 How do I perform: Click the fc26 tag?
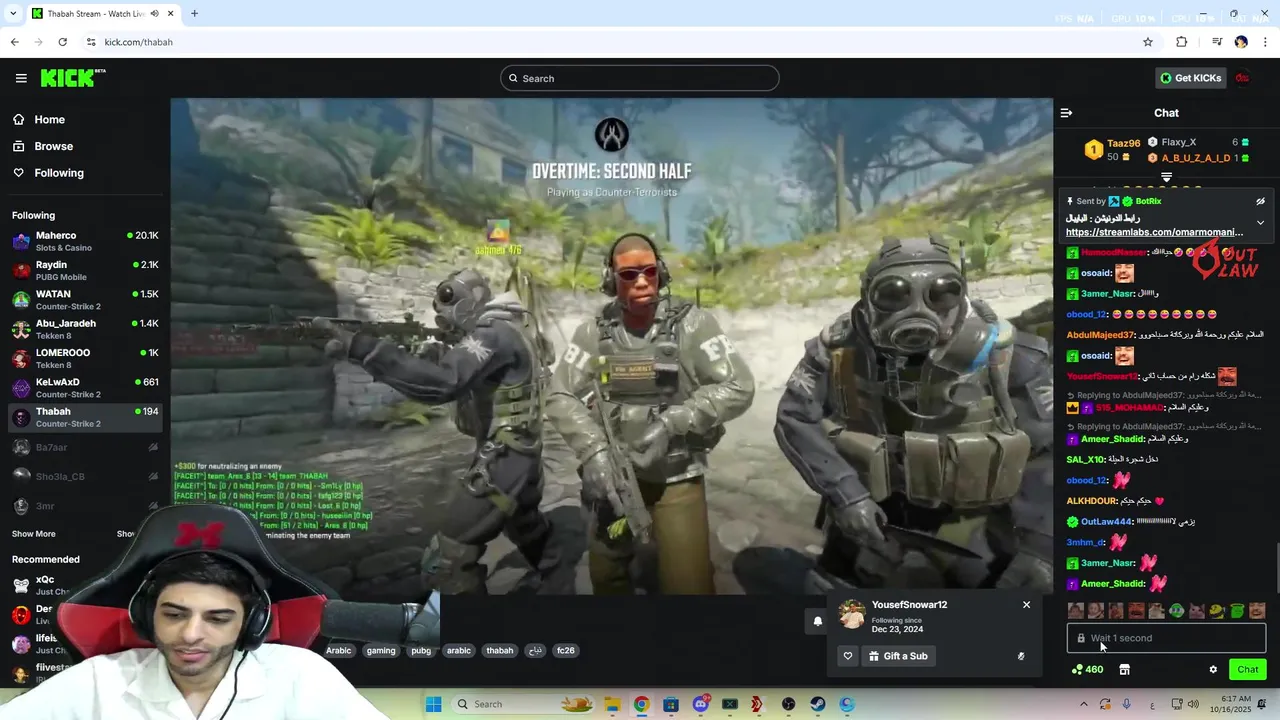tap(566, 650)
